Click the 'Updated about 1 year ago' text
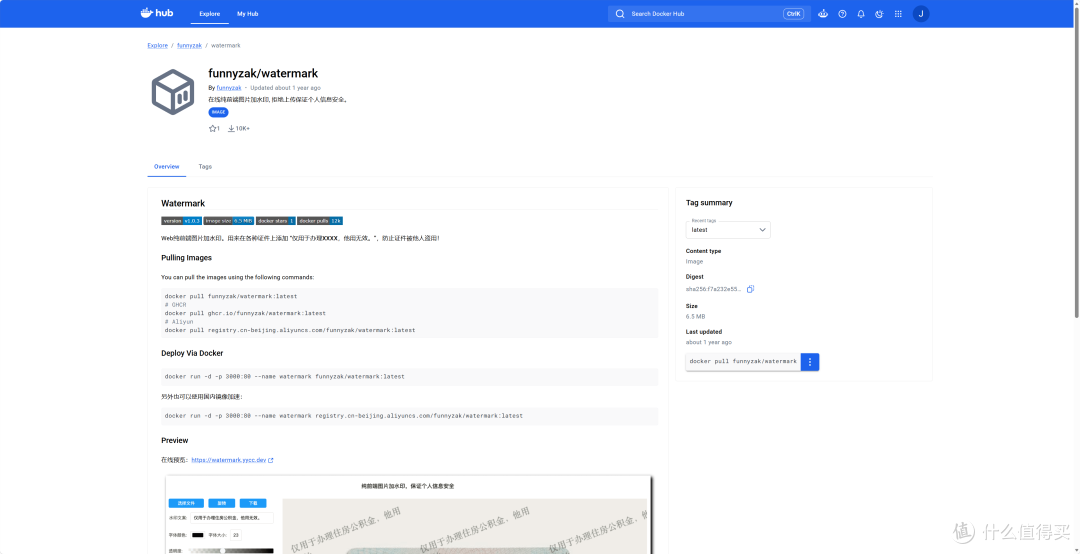This screenshot has height=554, width=1080. pos(286,88)
